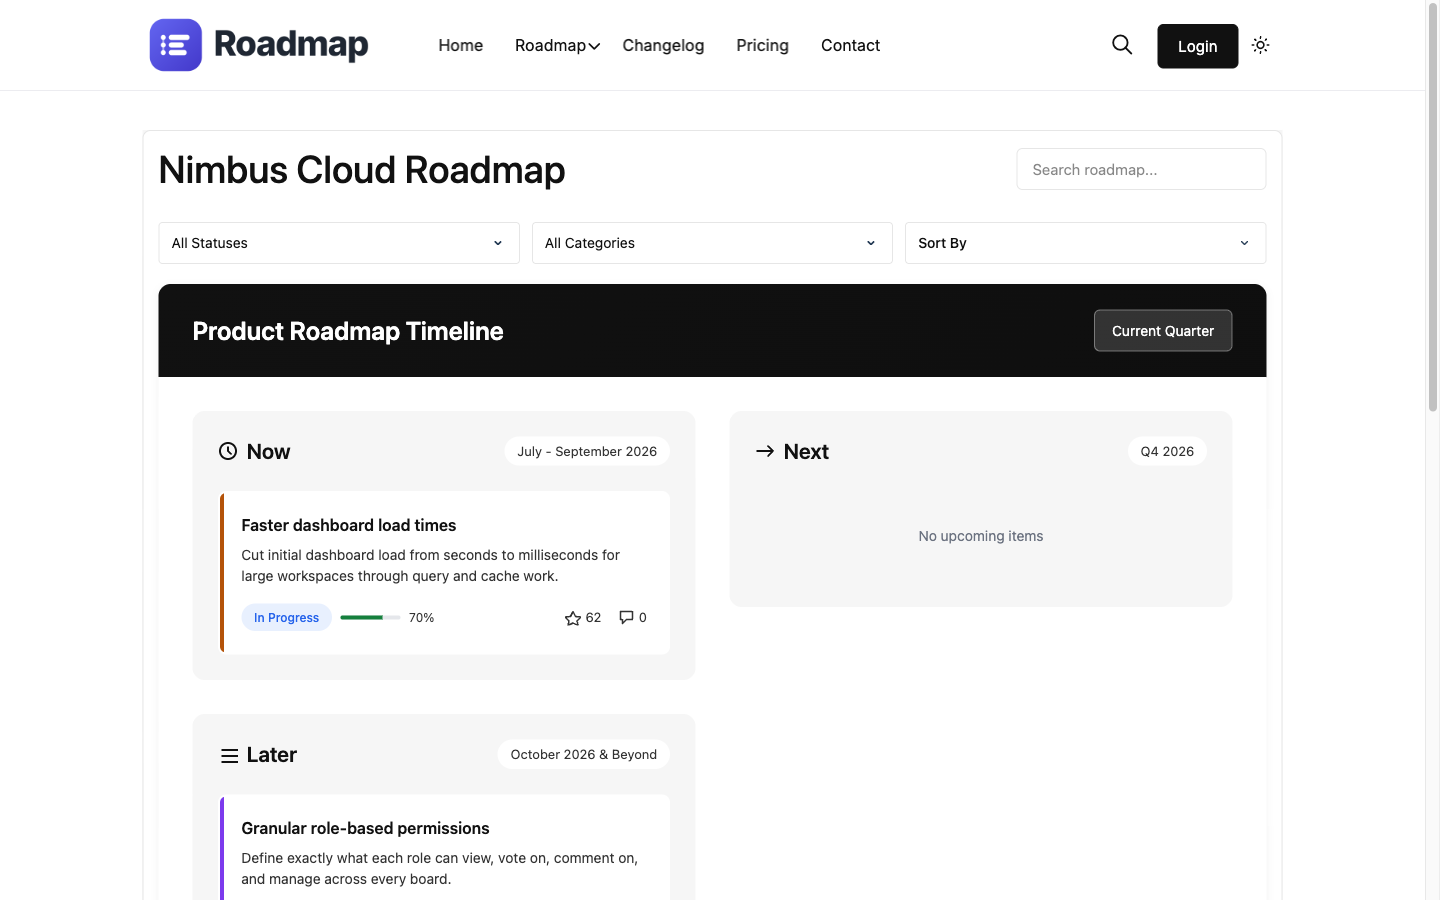Click the clock icon beside Now
The height and width of the screenshot is (900, 1440).
point(228,451)
